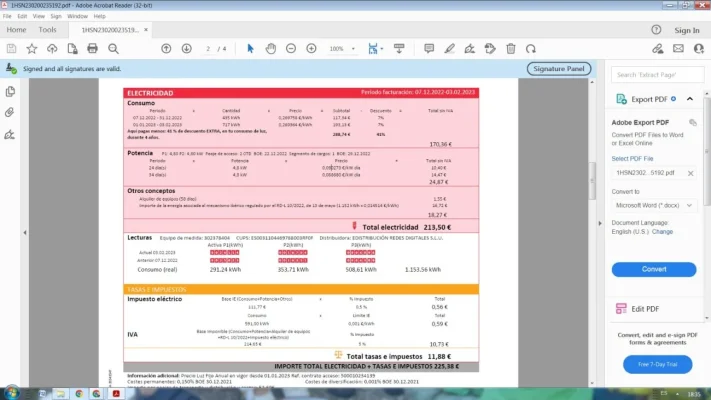This screenshot has height=400, width=711.
Task: Select the highlight pen tool
Action: [449, 49]
